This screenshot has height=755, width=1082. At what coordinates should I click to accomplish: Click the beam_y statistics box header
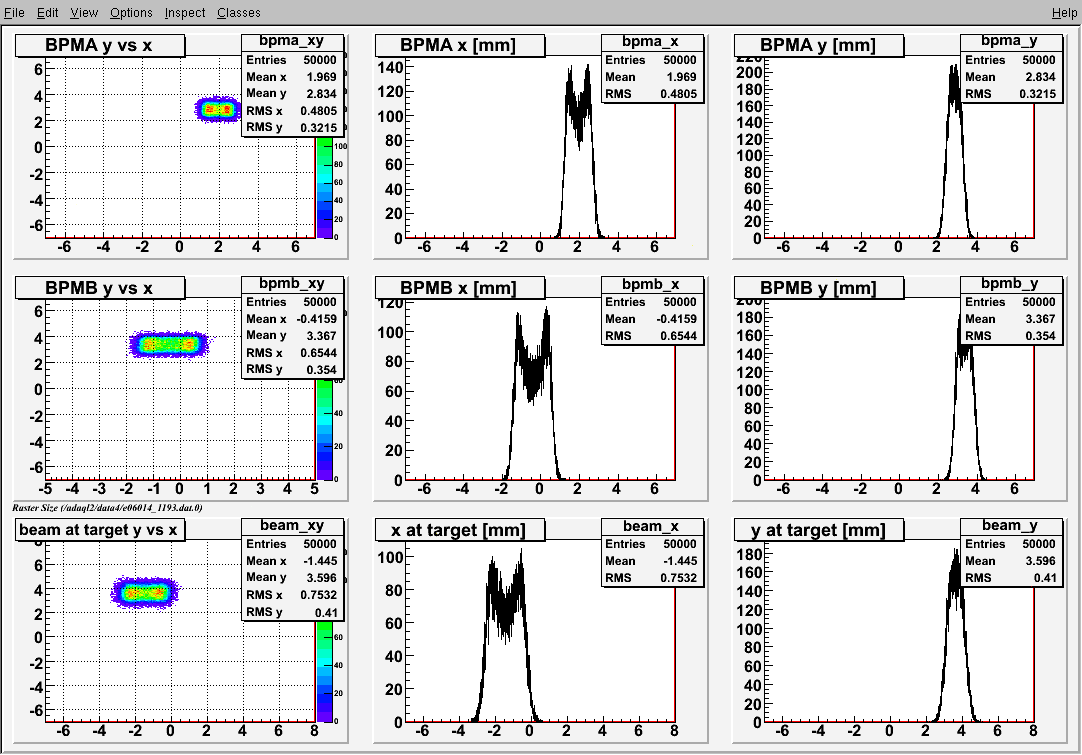click(x=1010, y=526)
